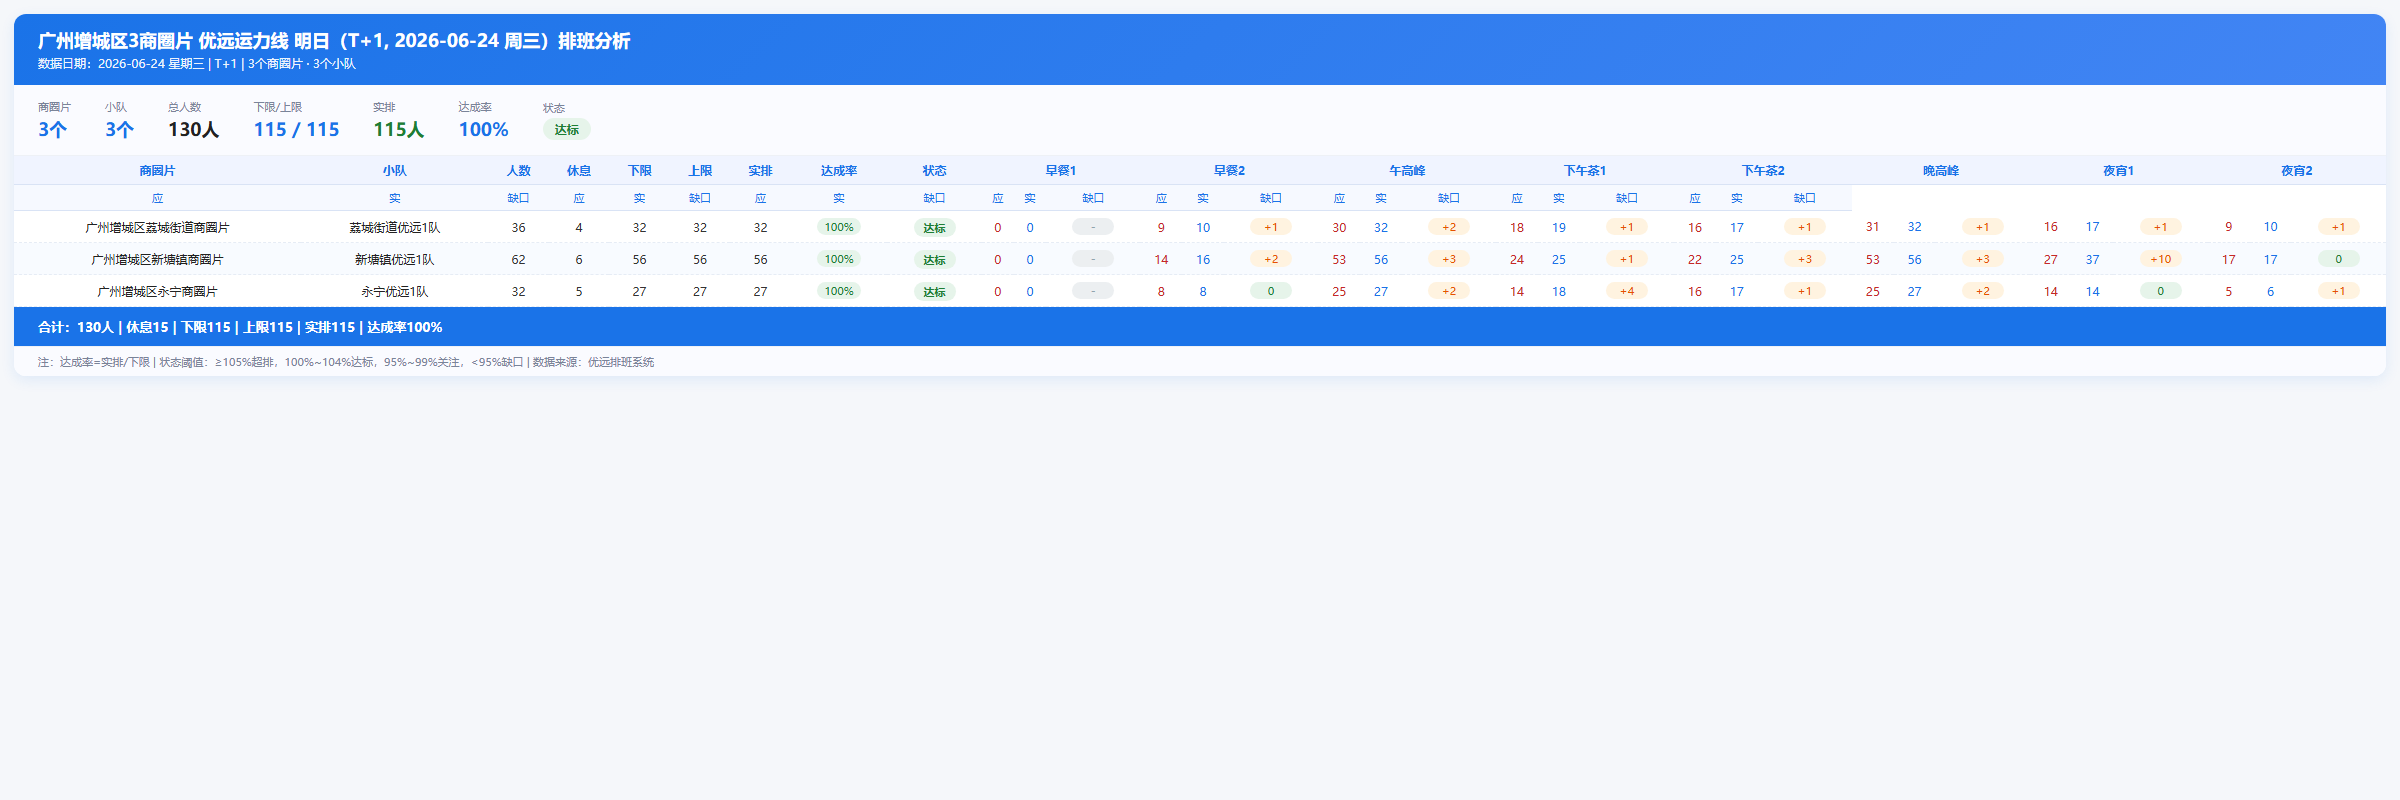Viewport: 2400px width, 800px height.
Task: Click the +4 gap badge in 永宁优远1队 row
Action: (1627, 291)
